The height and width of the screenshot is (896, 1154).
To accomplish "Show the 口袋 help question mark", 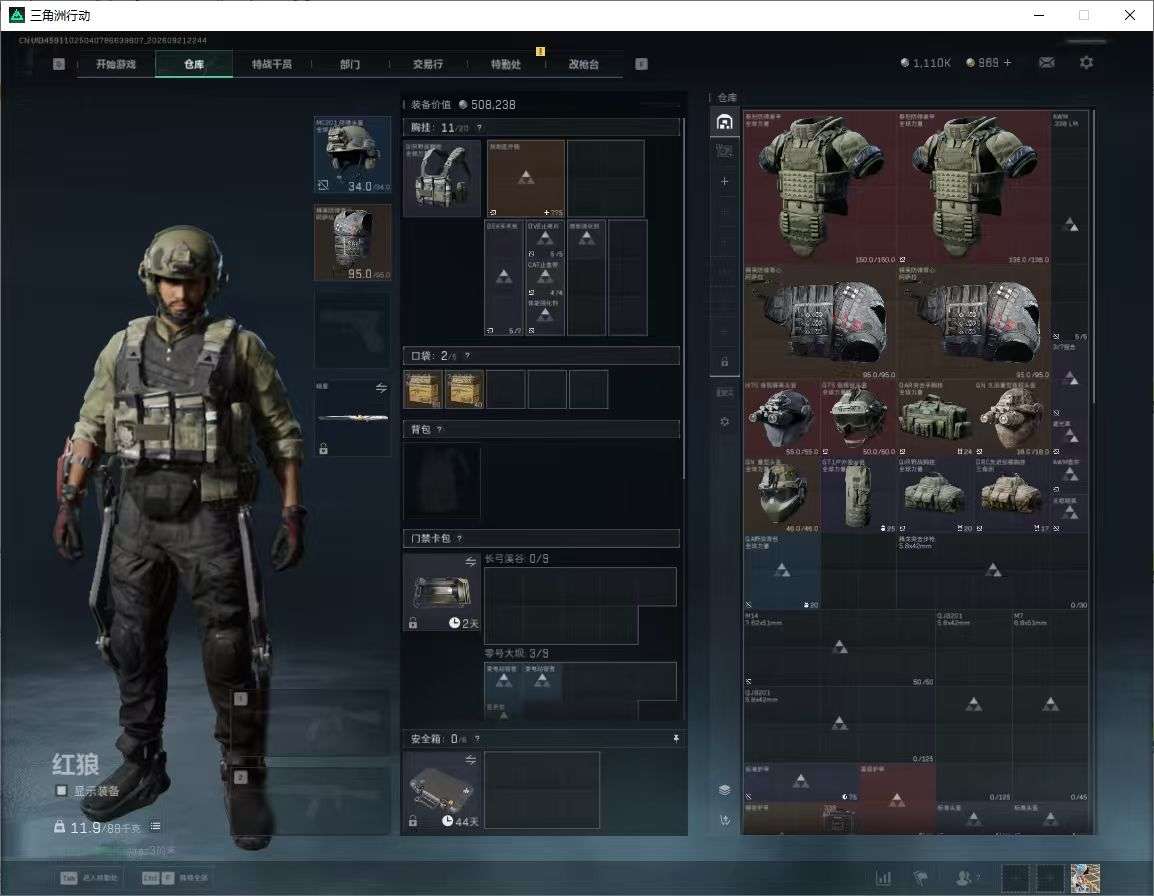I will [467, 356].
